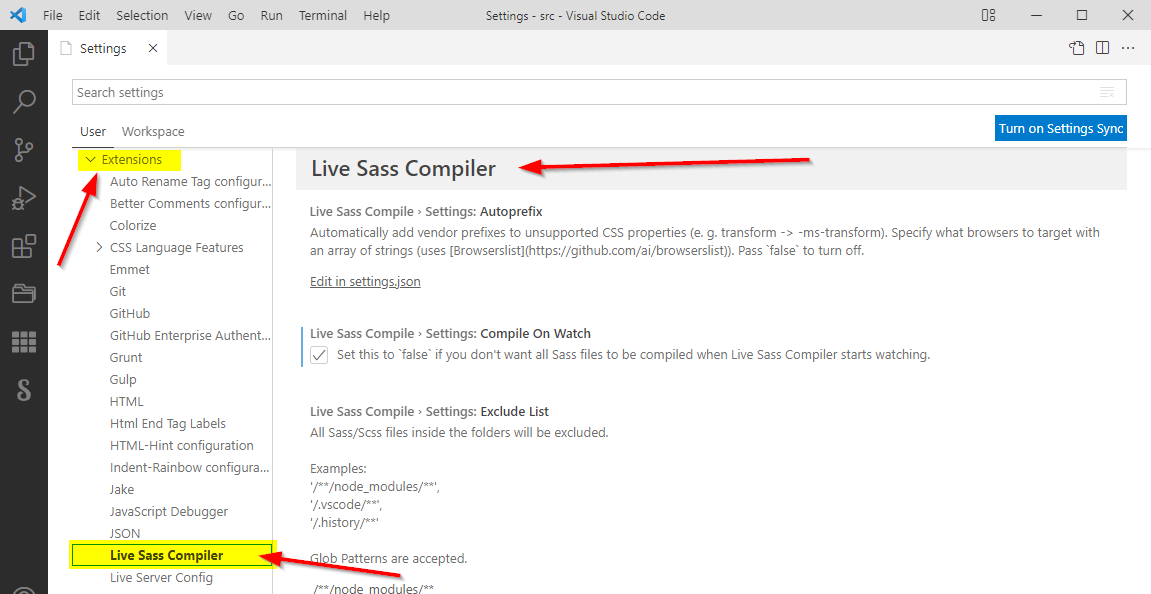The height and width of the screenshot is (594, 1151).
Task: Select Html End Tag Labels item
Action: [x=167, y=424]
